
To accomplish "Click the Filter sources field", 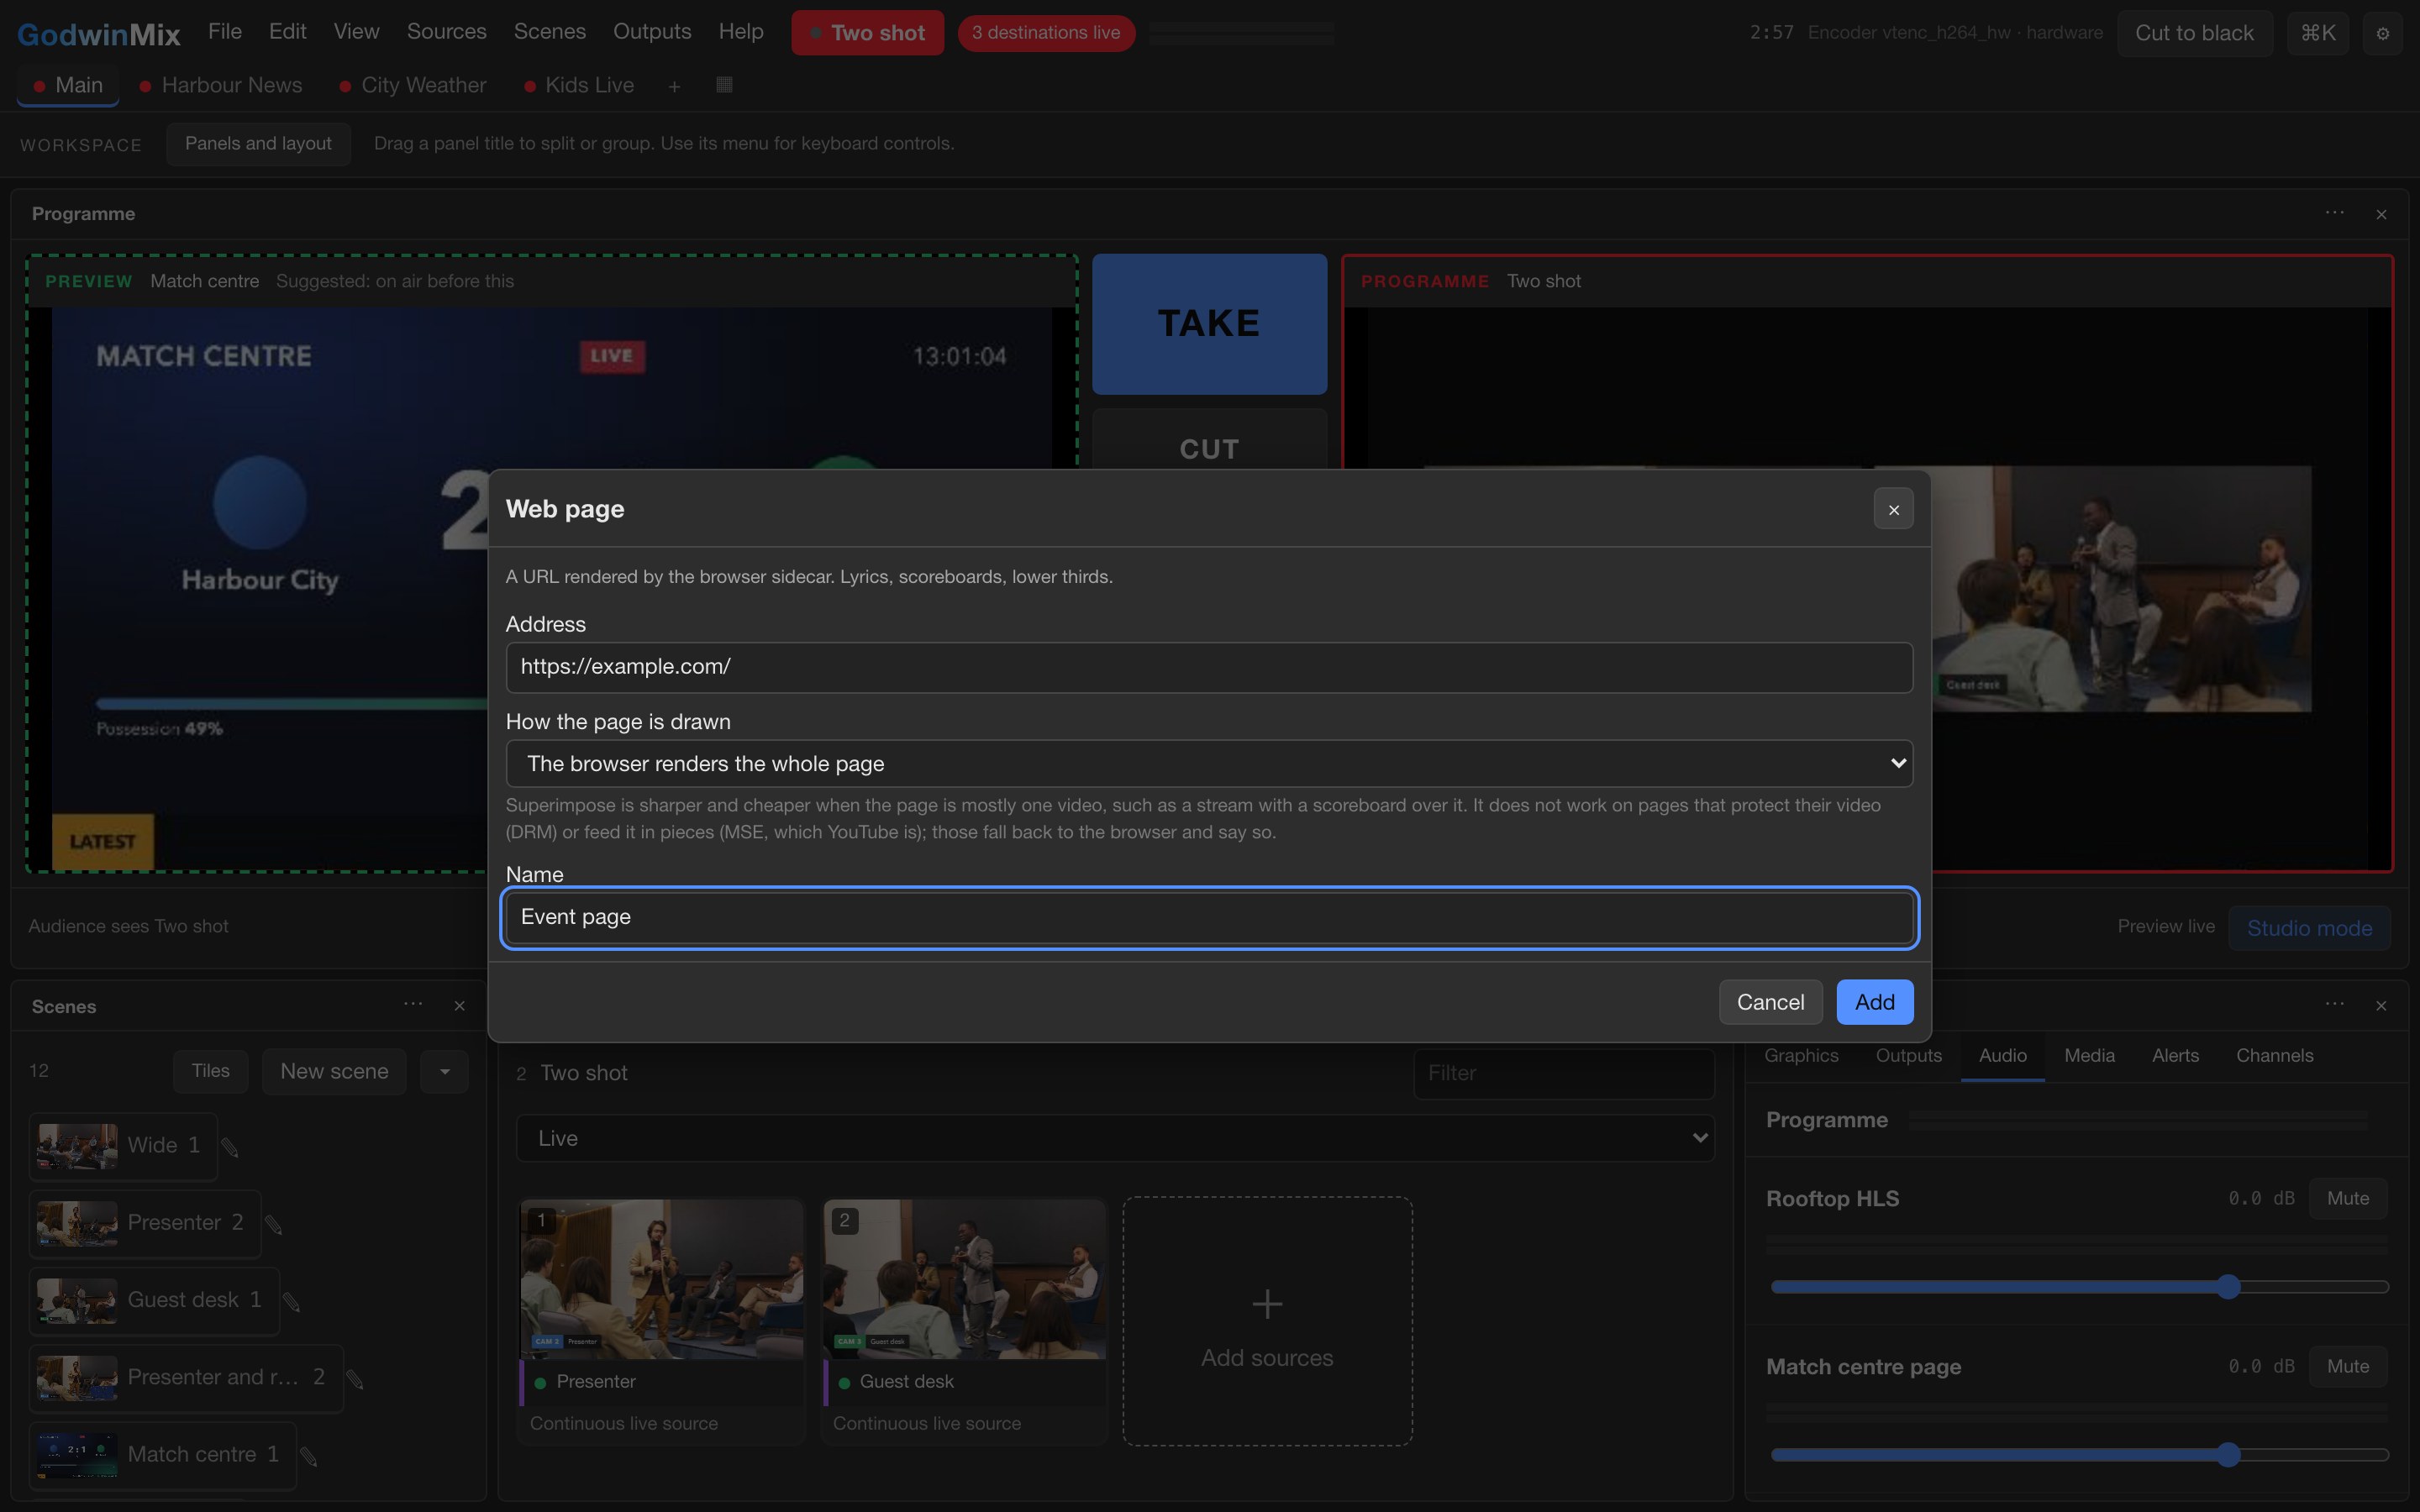I will [x=1564, y=1073].
